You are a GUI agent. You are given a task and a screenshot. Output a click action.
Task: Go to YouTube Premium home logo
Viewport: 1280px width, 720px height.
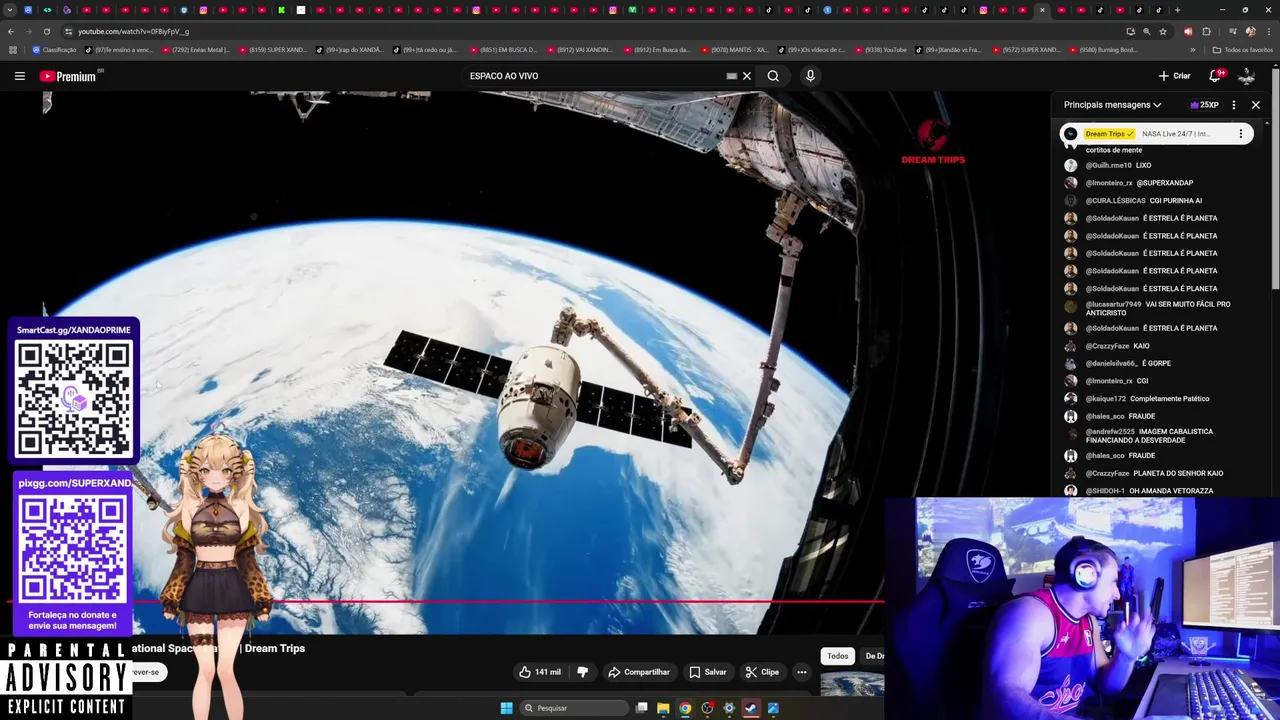point(70,76)
